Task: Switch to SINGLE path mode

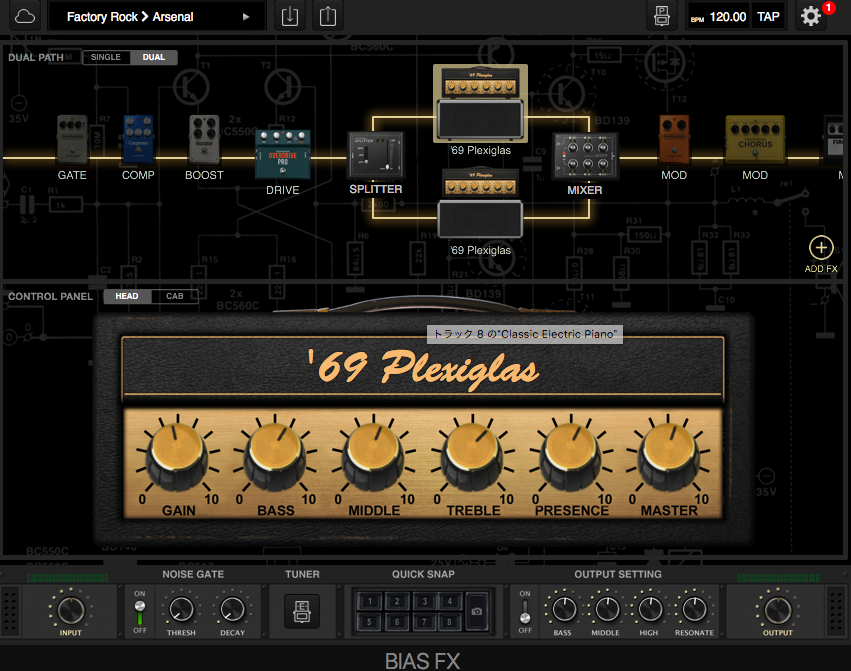Action: [x=106, y=57]
